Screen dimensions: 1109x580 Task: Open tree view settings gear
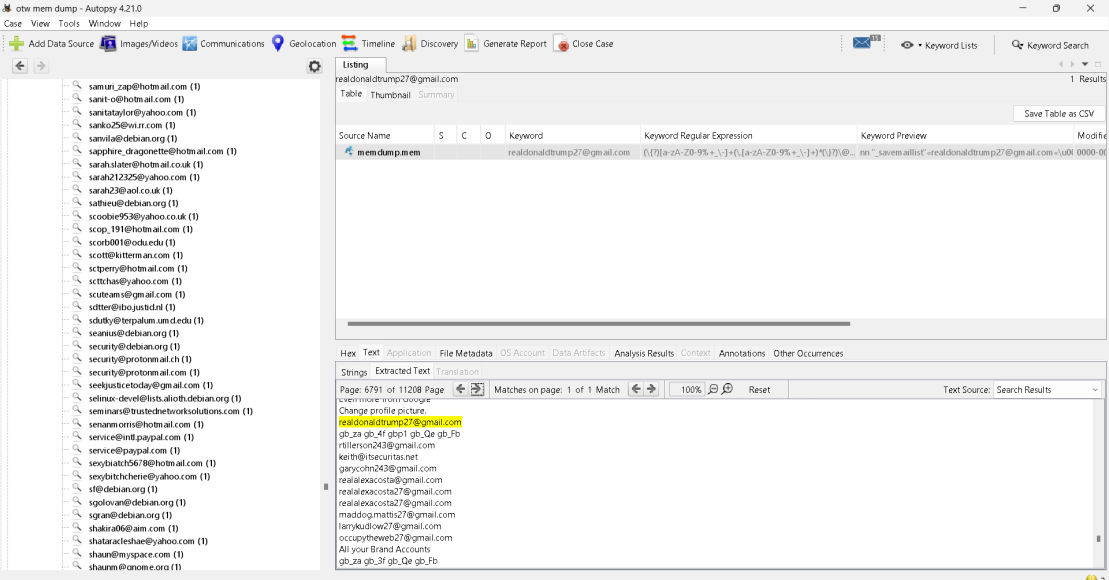[x=315, y=66]
